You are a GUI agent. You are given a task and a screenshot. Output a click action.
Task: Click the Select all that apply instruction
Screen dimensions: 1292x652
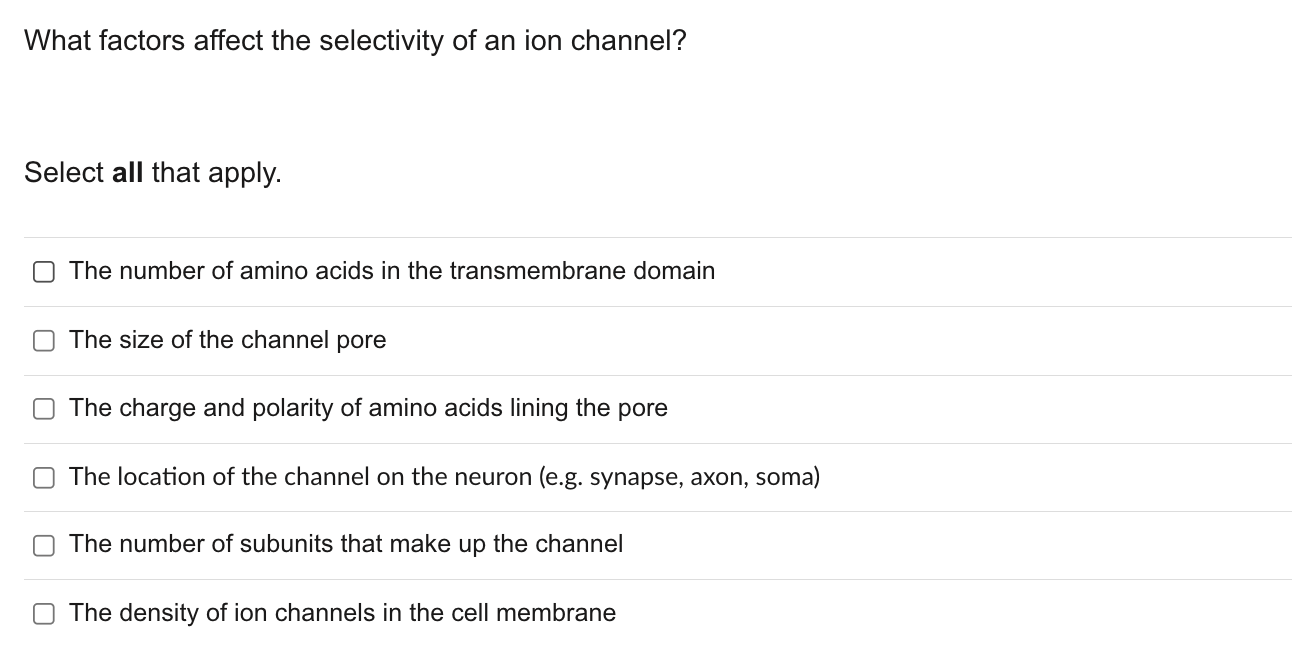point(152,172)
